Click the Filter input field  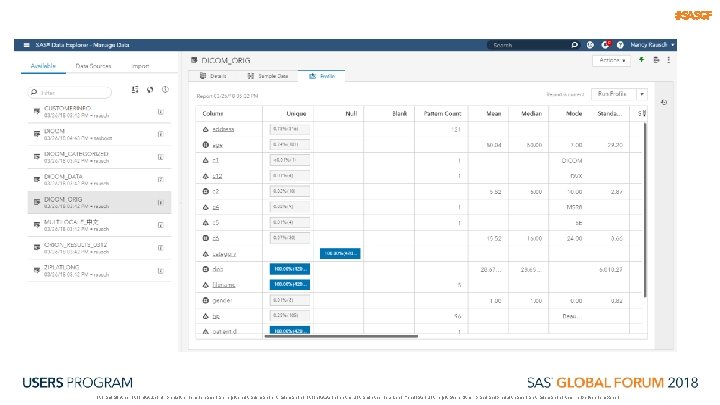coord(70,93)
